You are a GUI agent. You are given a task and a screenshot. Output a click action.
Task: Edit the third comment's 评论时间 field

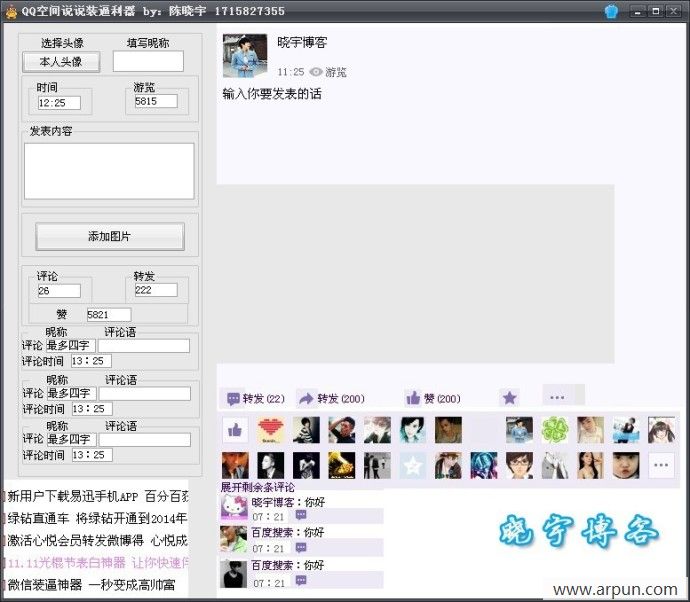92,455
